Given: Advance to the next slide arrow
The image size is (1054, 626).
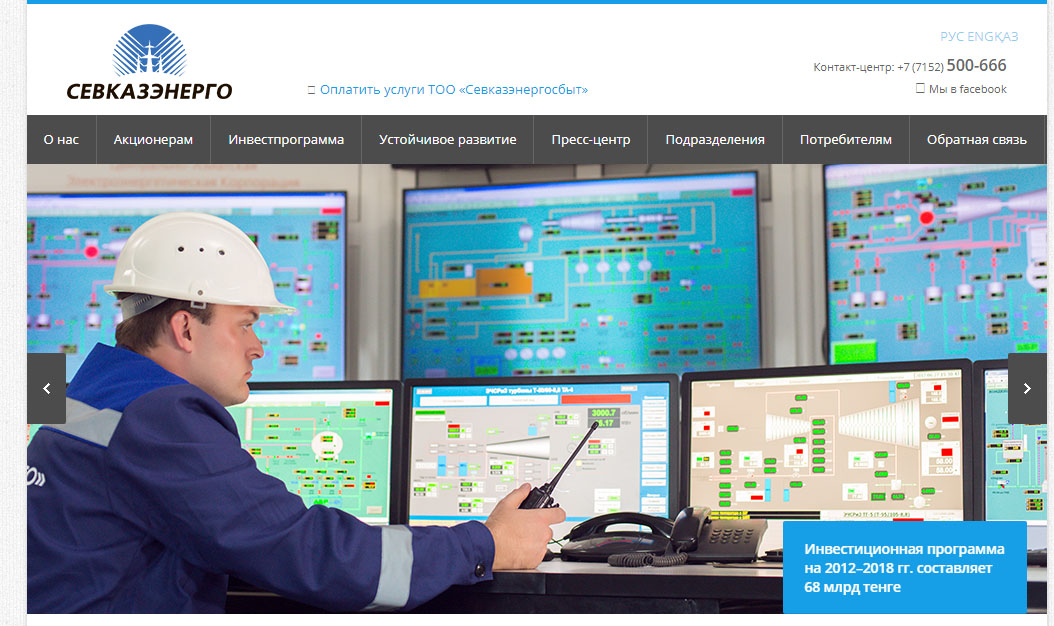Looking at the screenshot, I should coord(1026,388).
